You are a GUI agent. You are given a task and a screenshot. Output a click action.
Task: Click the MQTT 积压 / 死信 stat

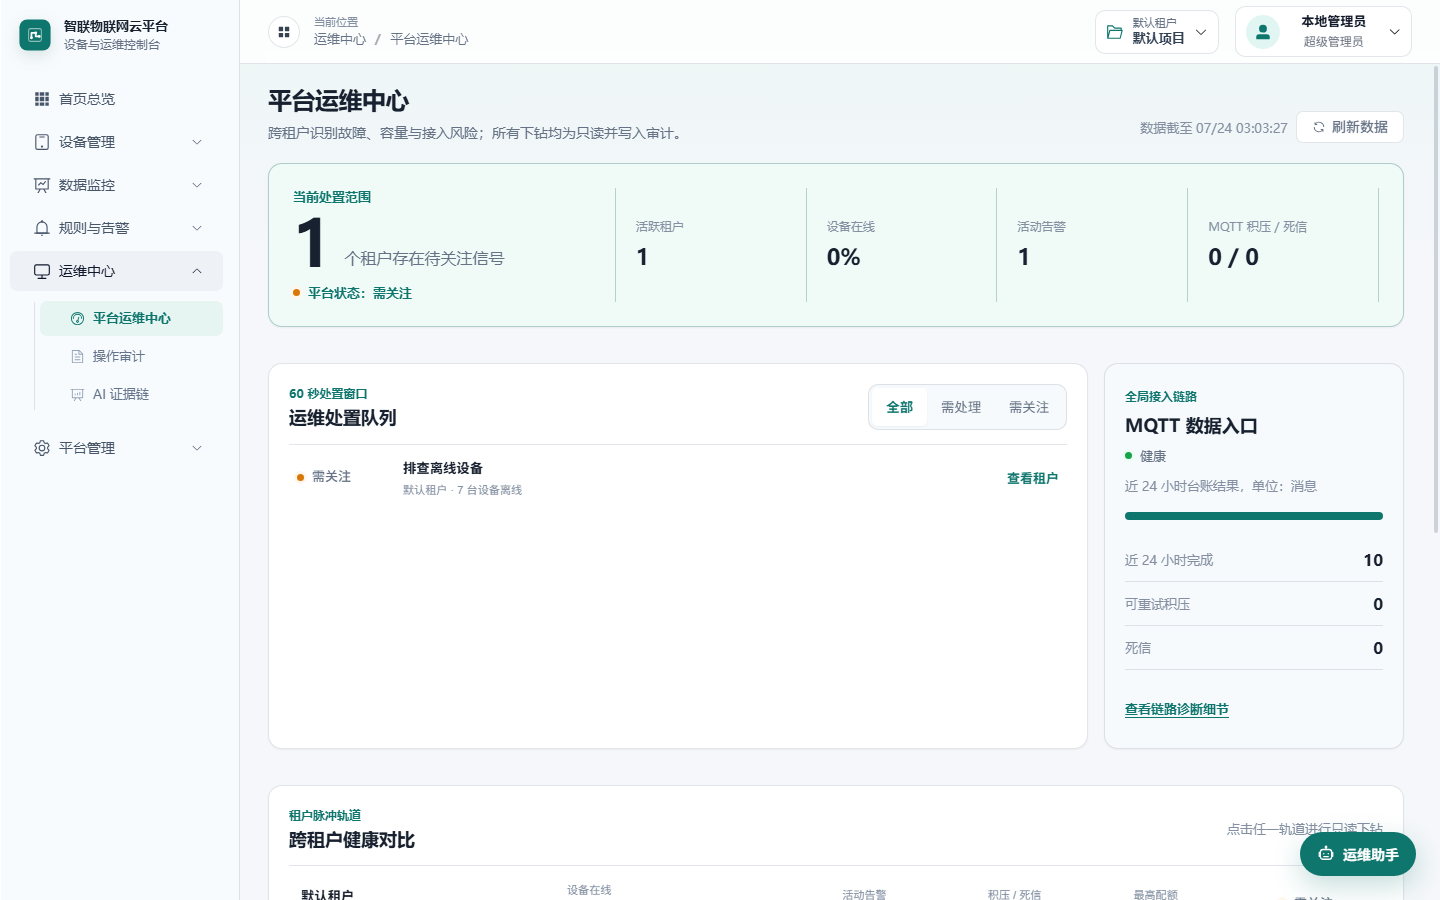pyautogui.click(x=1283, y=245)
